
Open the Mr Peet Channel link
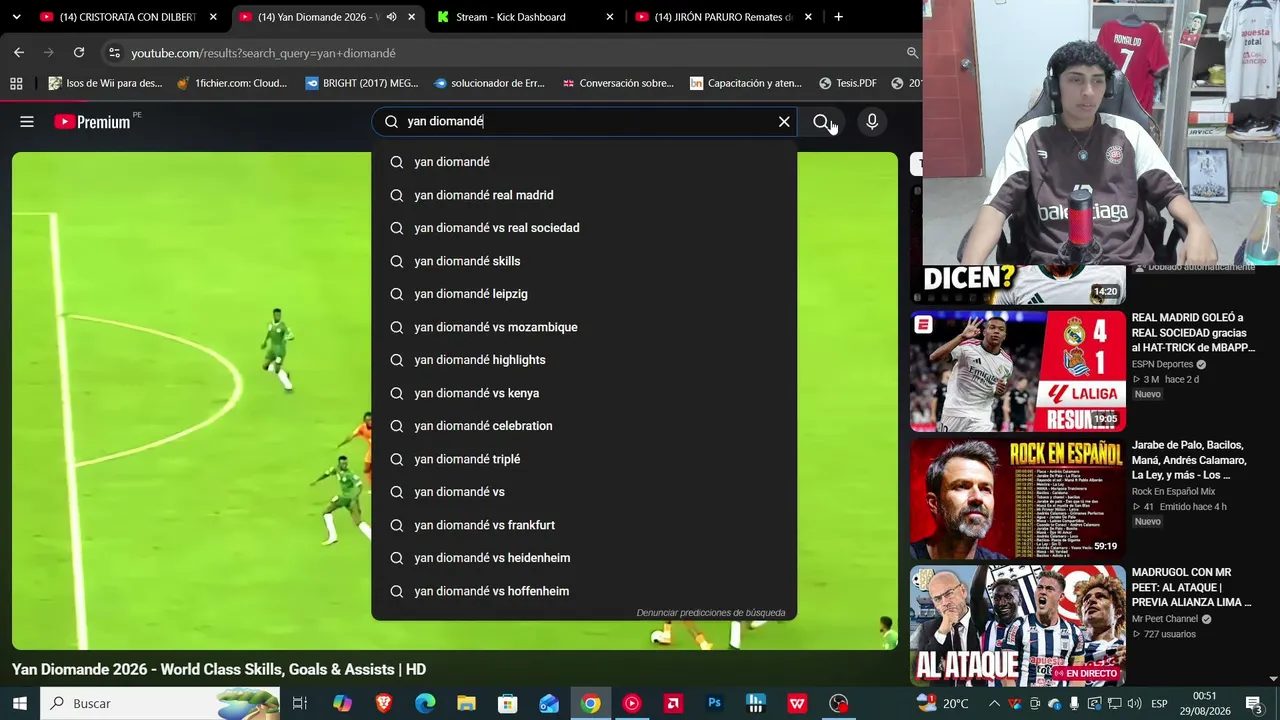(x=1165, y=619)
